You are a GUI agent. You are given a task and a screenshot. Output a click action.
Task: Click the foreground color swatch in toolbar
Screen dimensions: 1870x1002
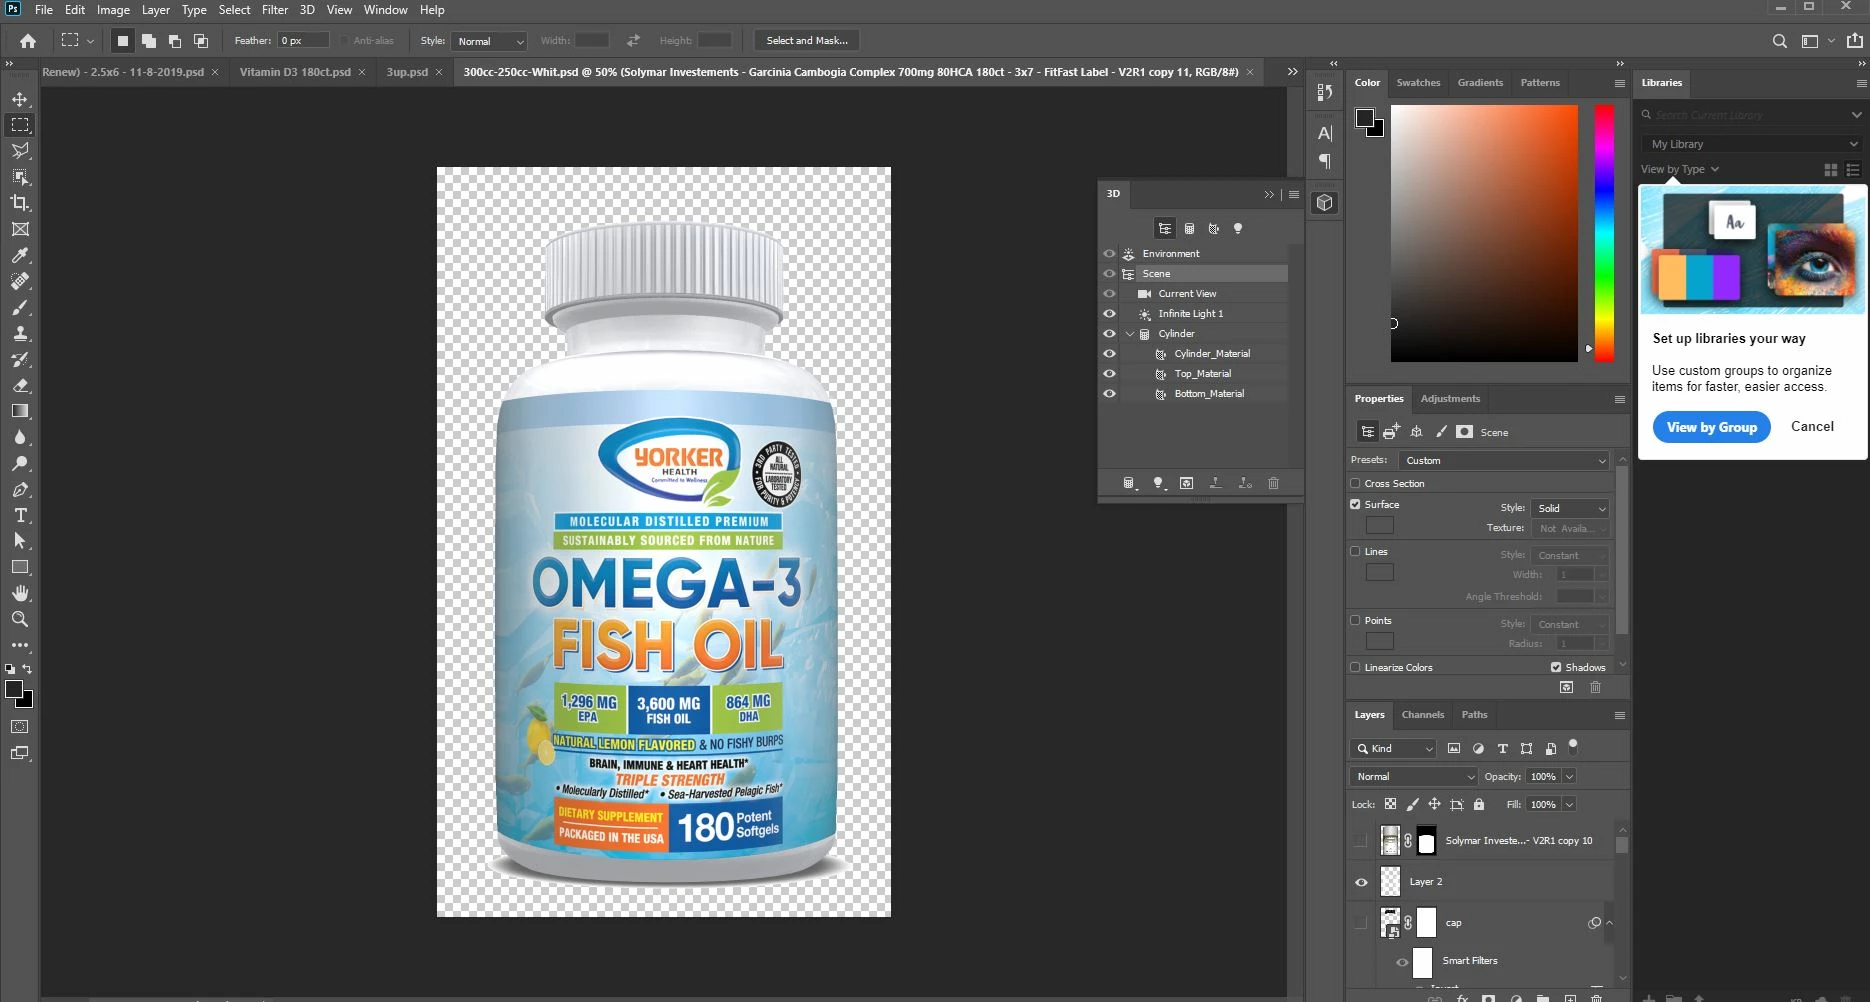tap(14, 689)
